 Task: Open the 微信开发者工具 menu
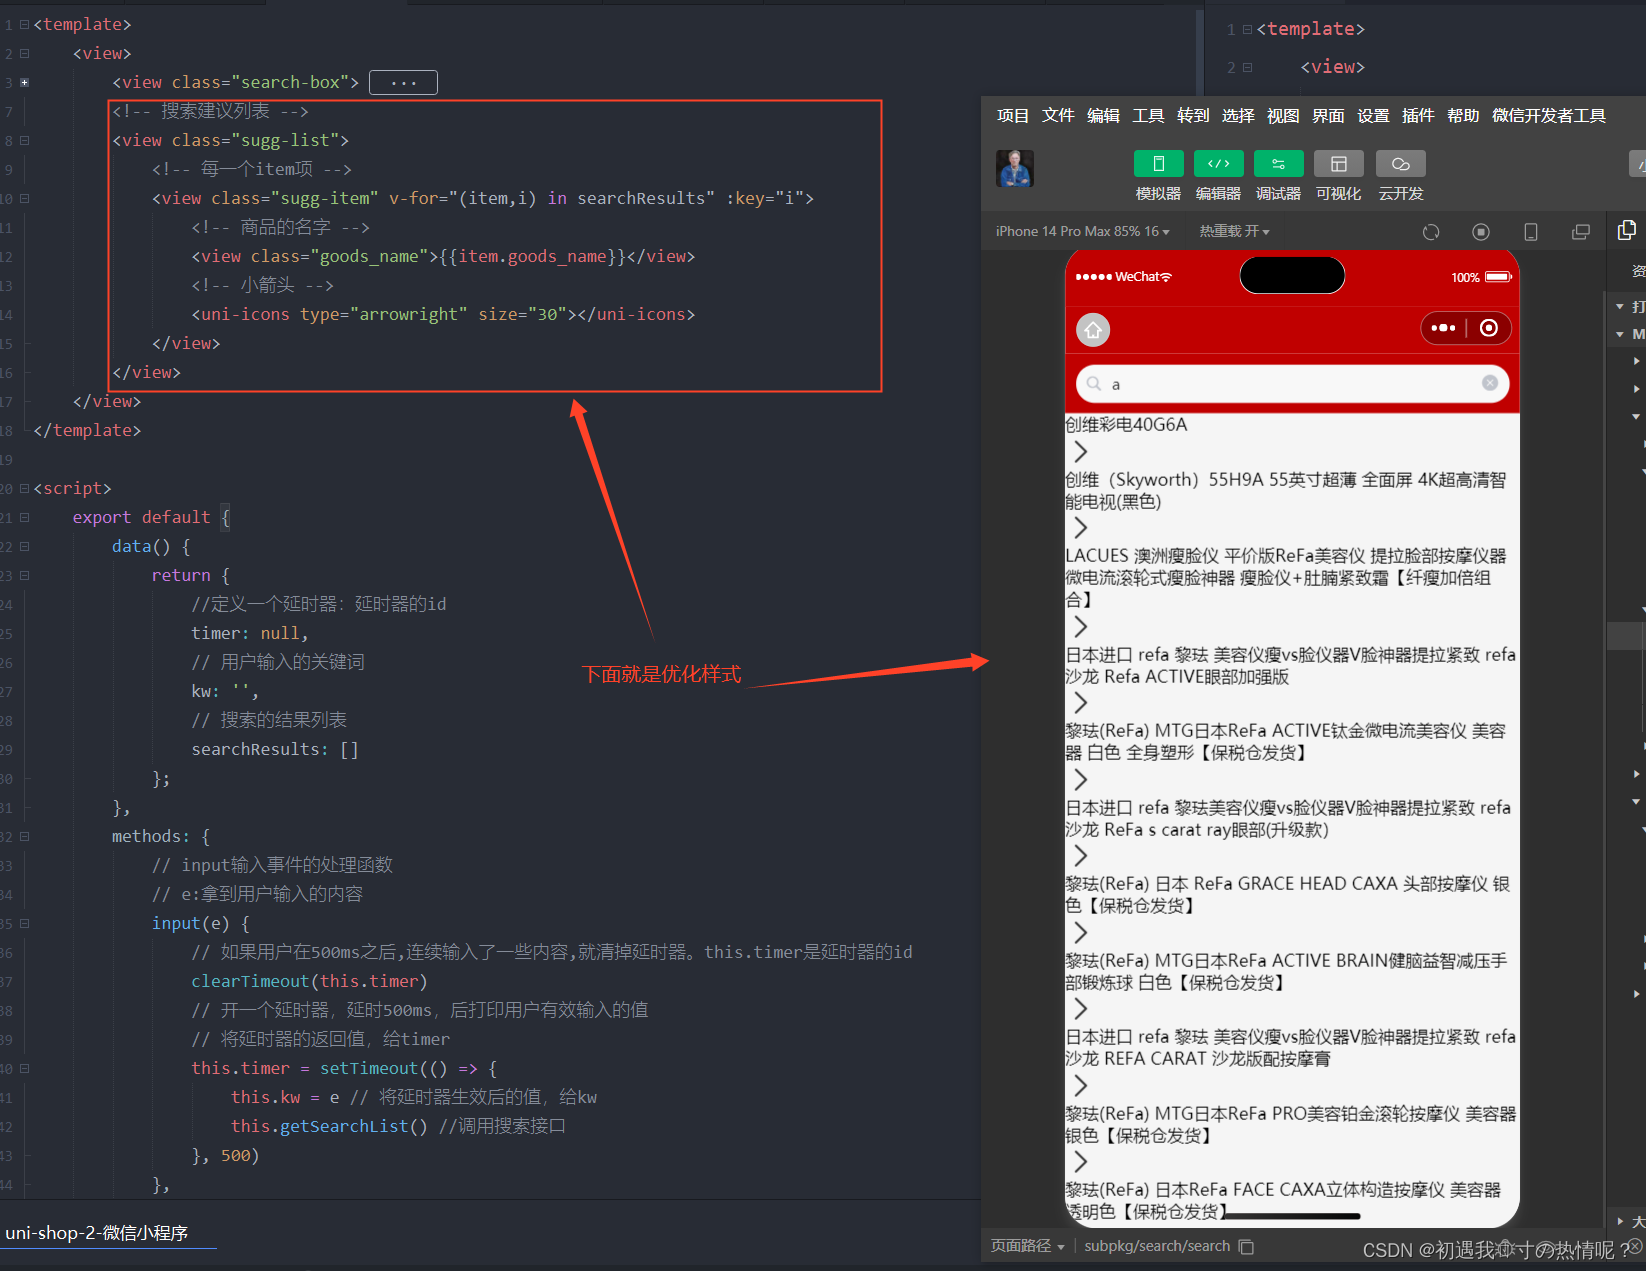[1549, 116]
